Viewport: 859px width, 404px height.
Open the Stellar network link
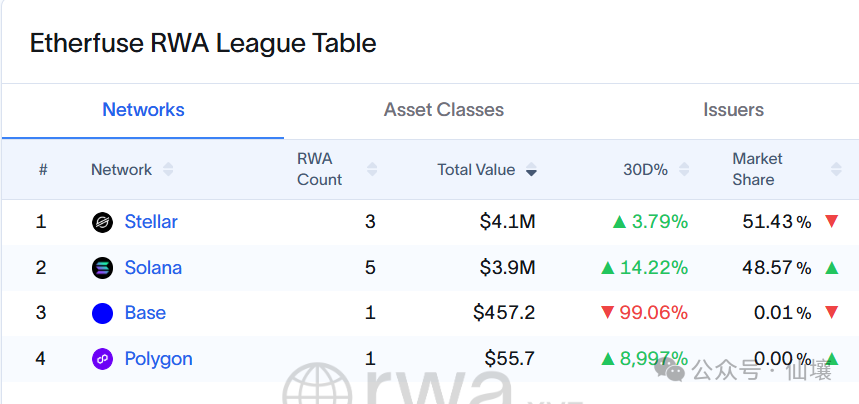pos(151,222)
